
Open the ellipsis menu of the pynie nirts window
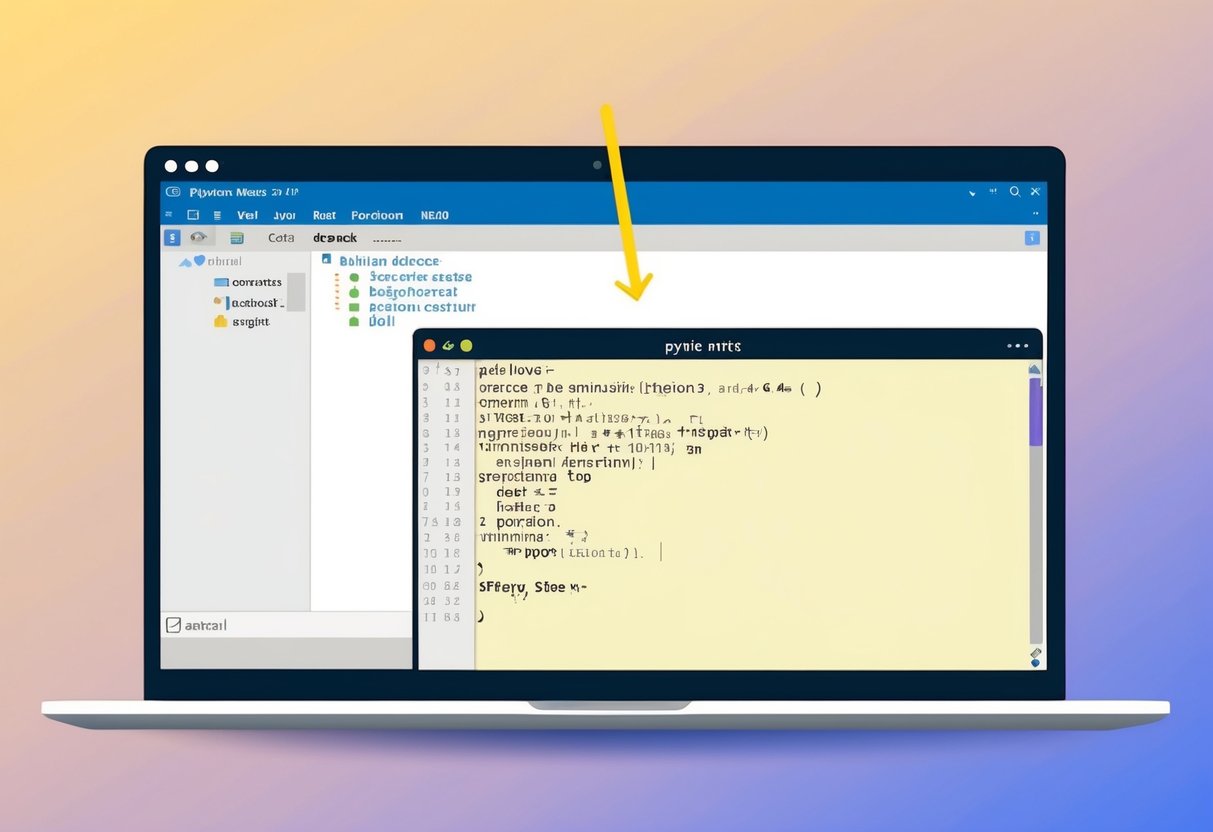click(1018, 345)
